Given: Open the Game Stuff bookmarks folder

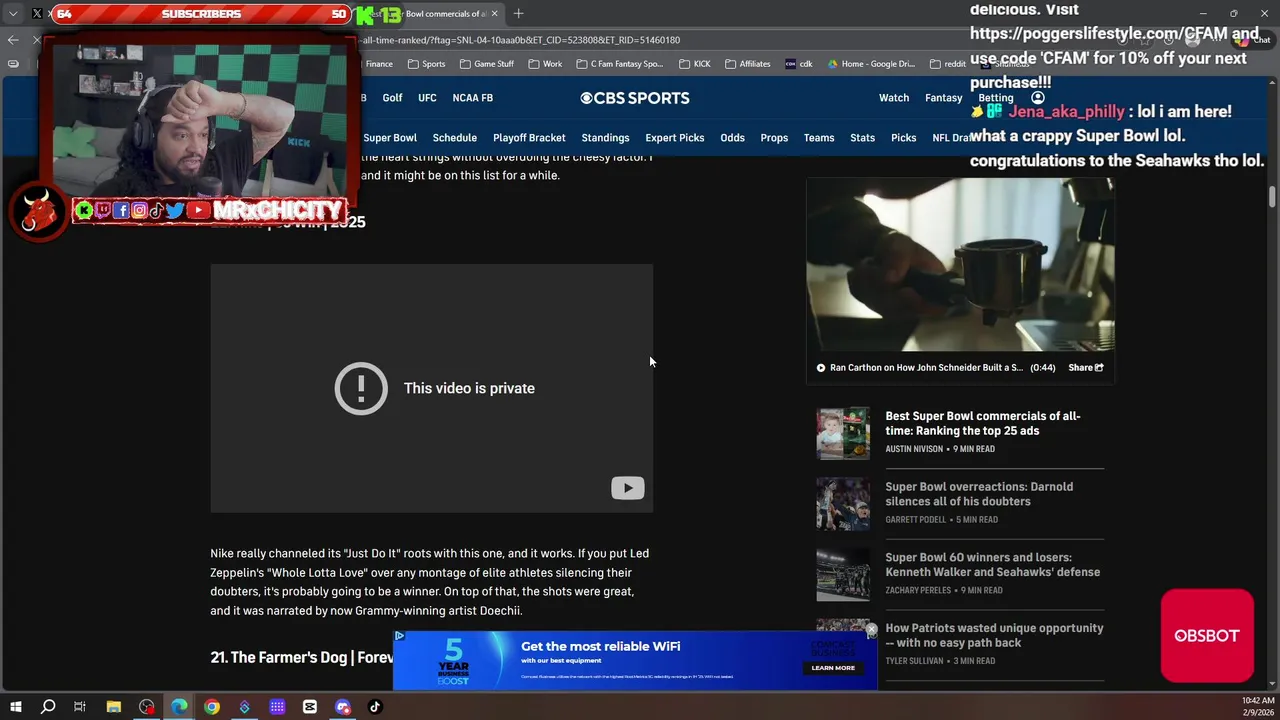Looking at the screenshot, I should click(x=486, y=64).
